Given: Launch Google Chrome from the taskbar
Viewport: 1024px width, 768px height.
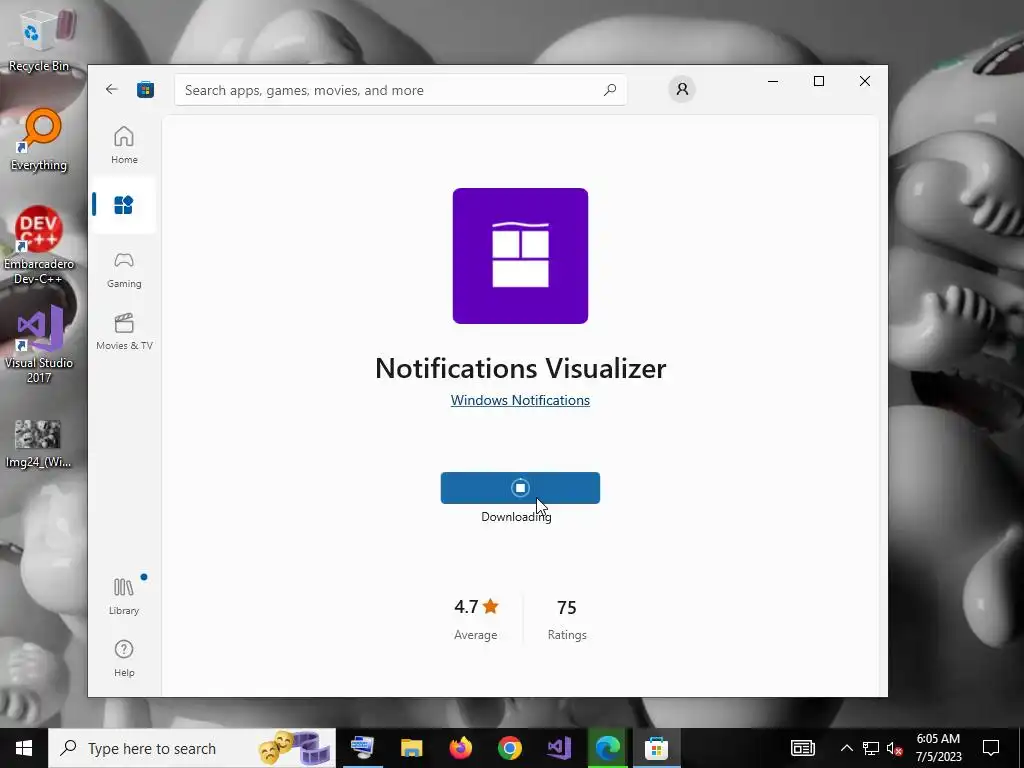Looking at the screenshot, I should pos(509,748).
